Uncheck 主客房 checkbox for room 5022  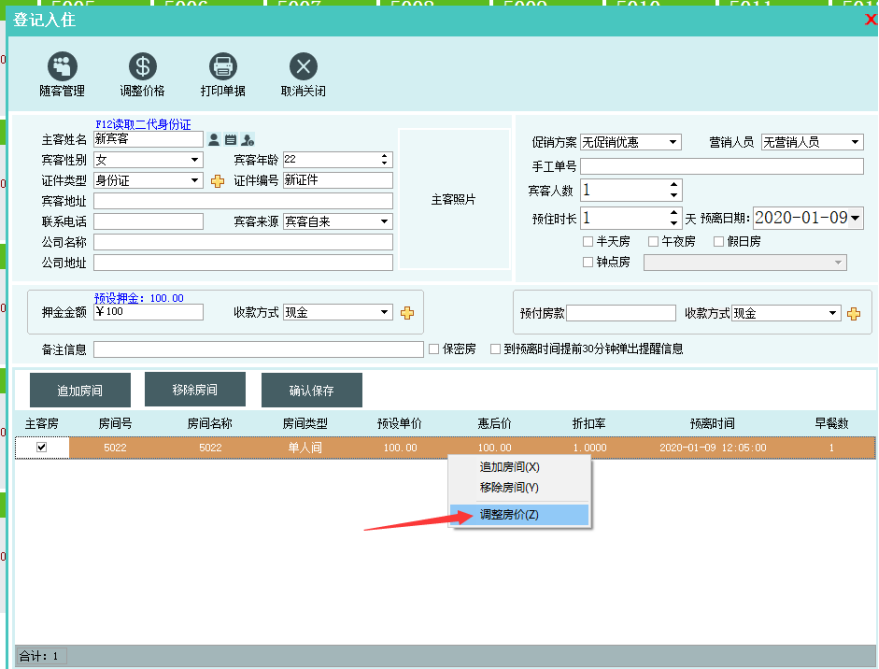(41, 447)
